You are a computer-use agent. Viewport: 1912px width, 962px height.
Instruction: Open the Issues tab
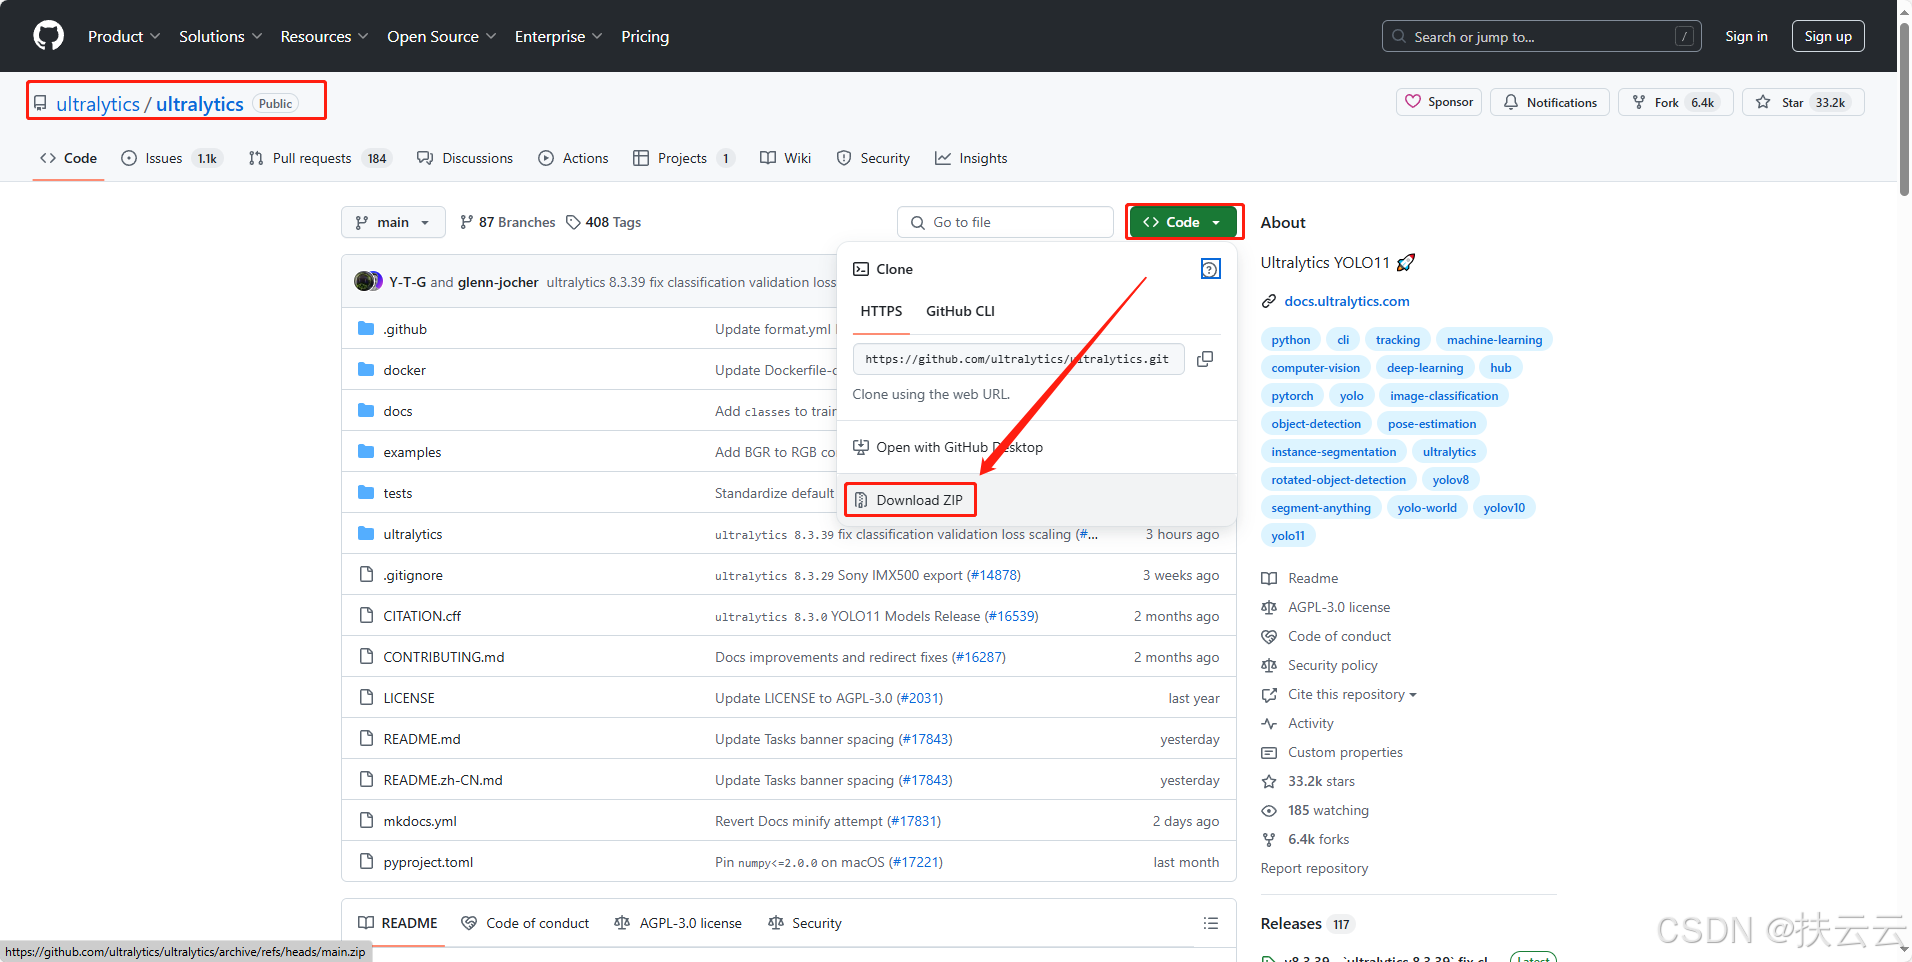171,158
